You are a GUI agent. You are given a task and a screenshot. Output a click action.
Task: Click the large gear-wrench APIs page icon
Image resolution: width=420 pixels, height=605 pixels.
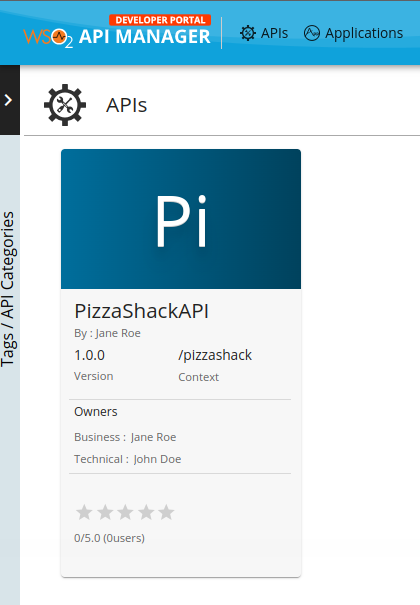[65, 105]
